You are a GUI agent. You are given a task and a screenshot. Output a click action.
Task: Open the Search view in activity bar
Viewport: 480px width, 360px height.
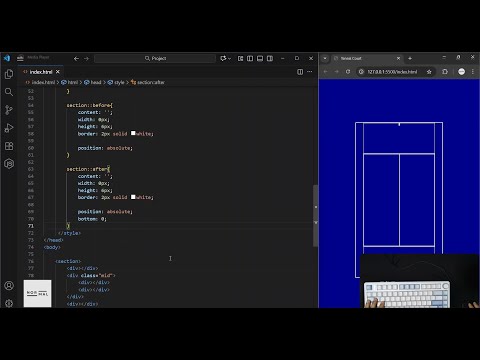click(x=9, y=92)
